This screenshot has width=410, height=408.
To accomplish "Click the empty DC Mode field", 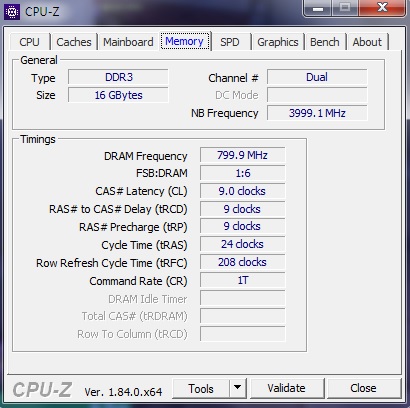I will (317, 95).
